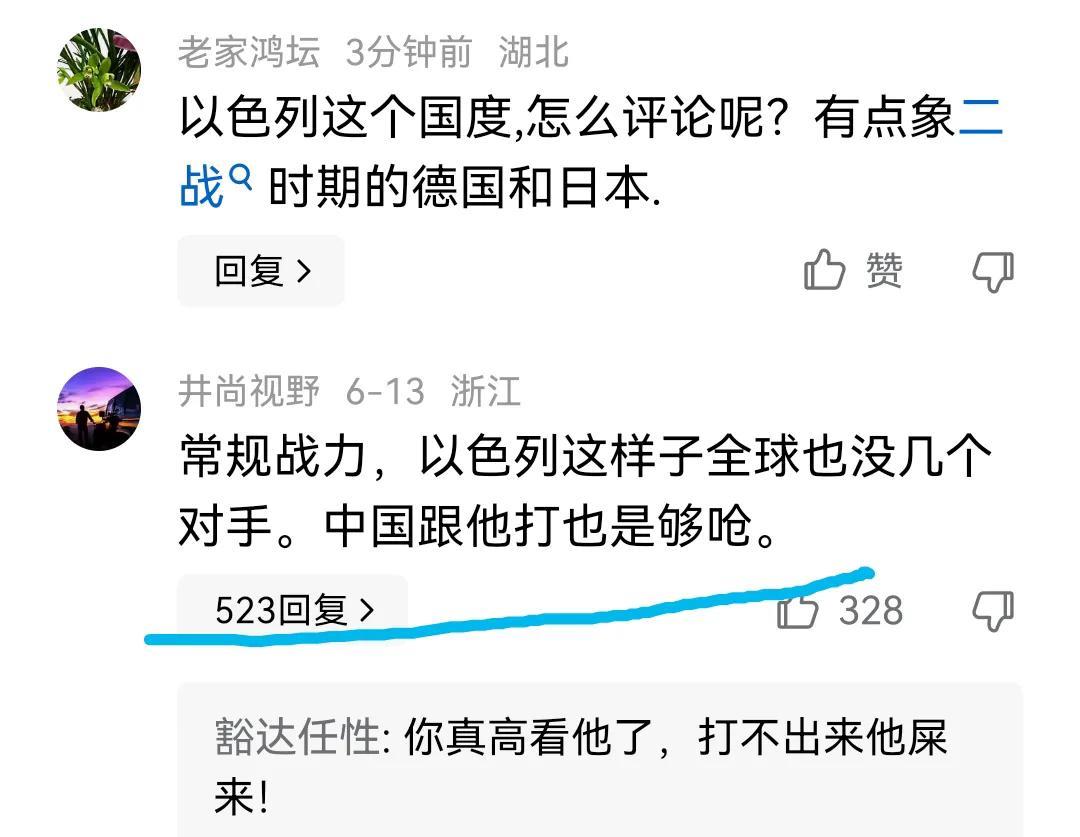Expand the 523回复 replies list
The image size is (1080, 837).
[x=293, y=610]
